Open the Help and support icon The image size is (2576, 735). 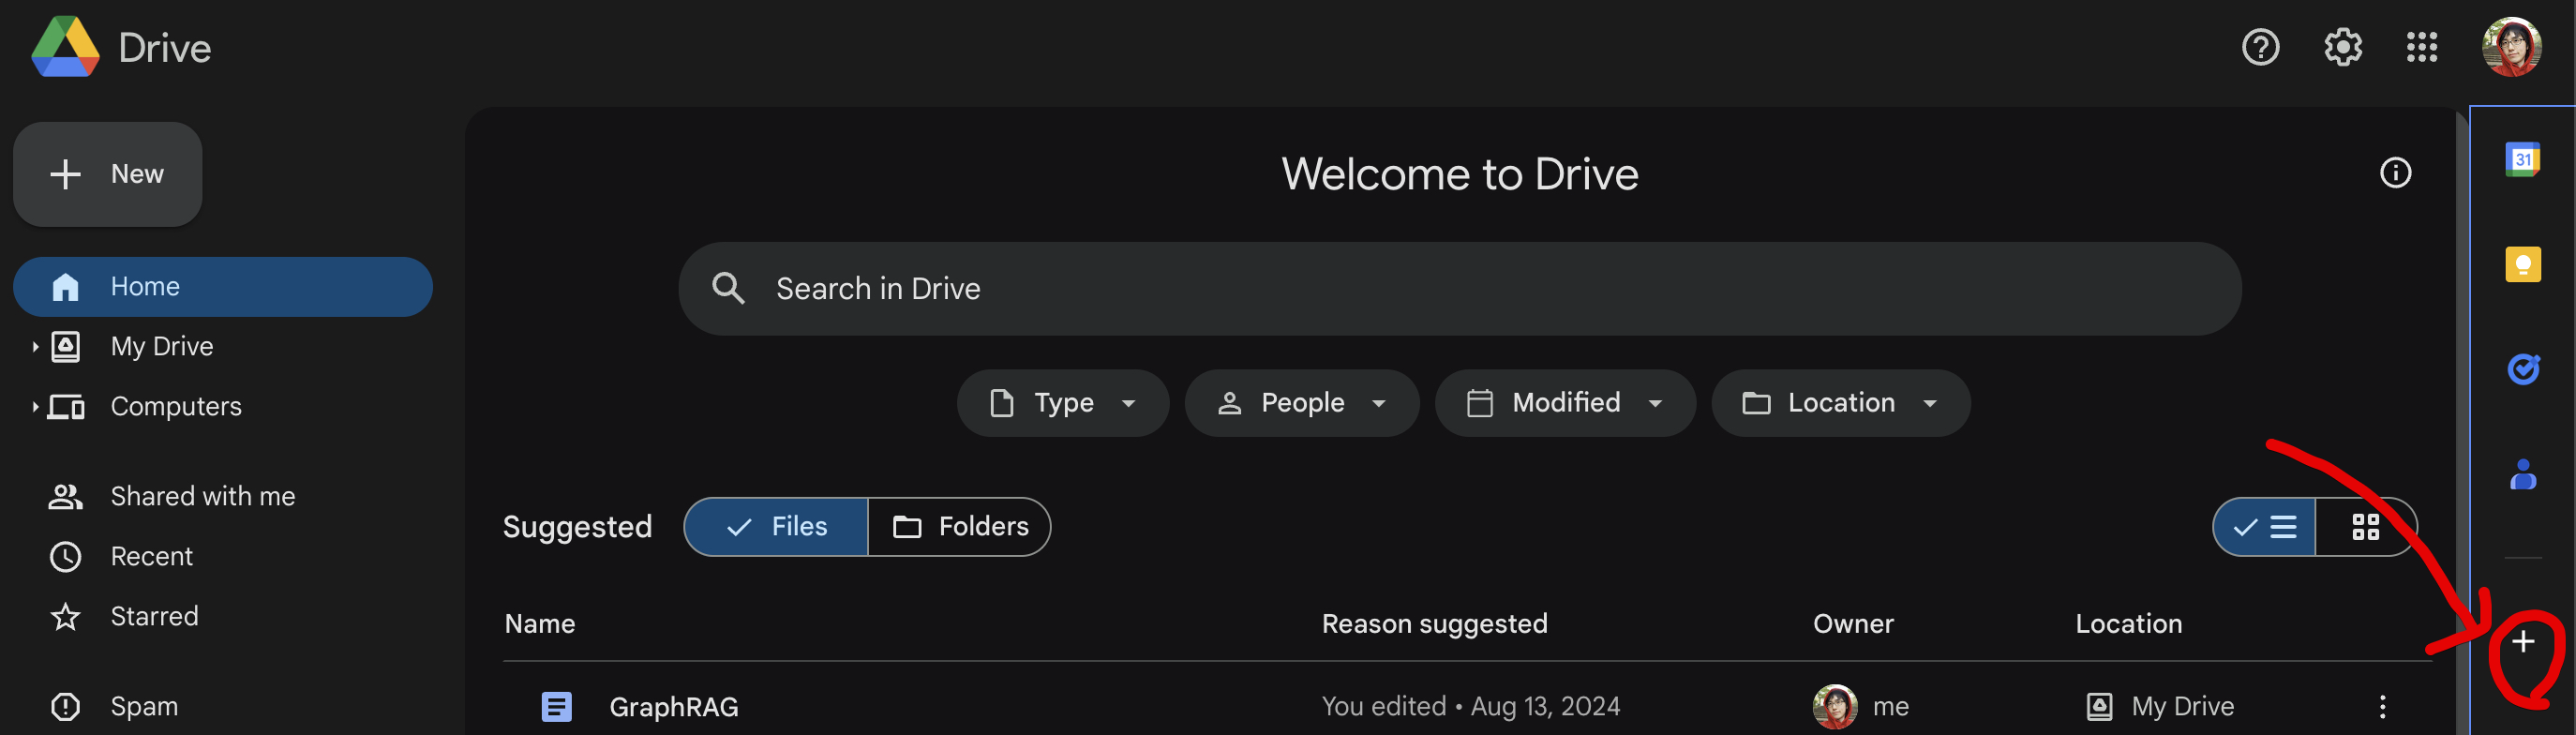[2260, 47]
